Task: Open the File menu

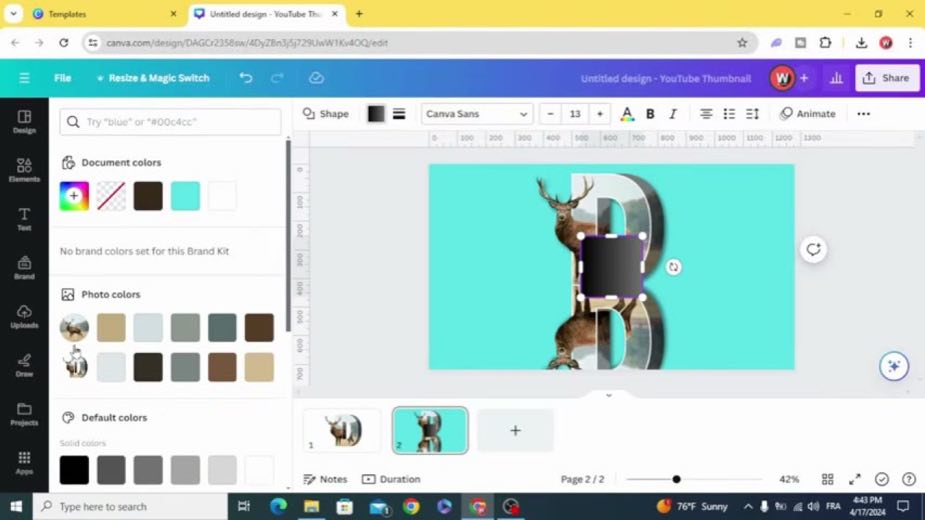Action: (63, 78)
